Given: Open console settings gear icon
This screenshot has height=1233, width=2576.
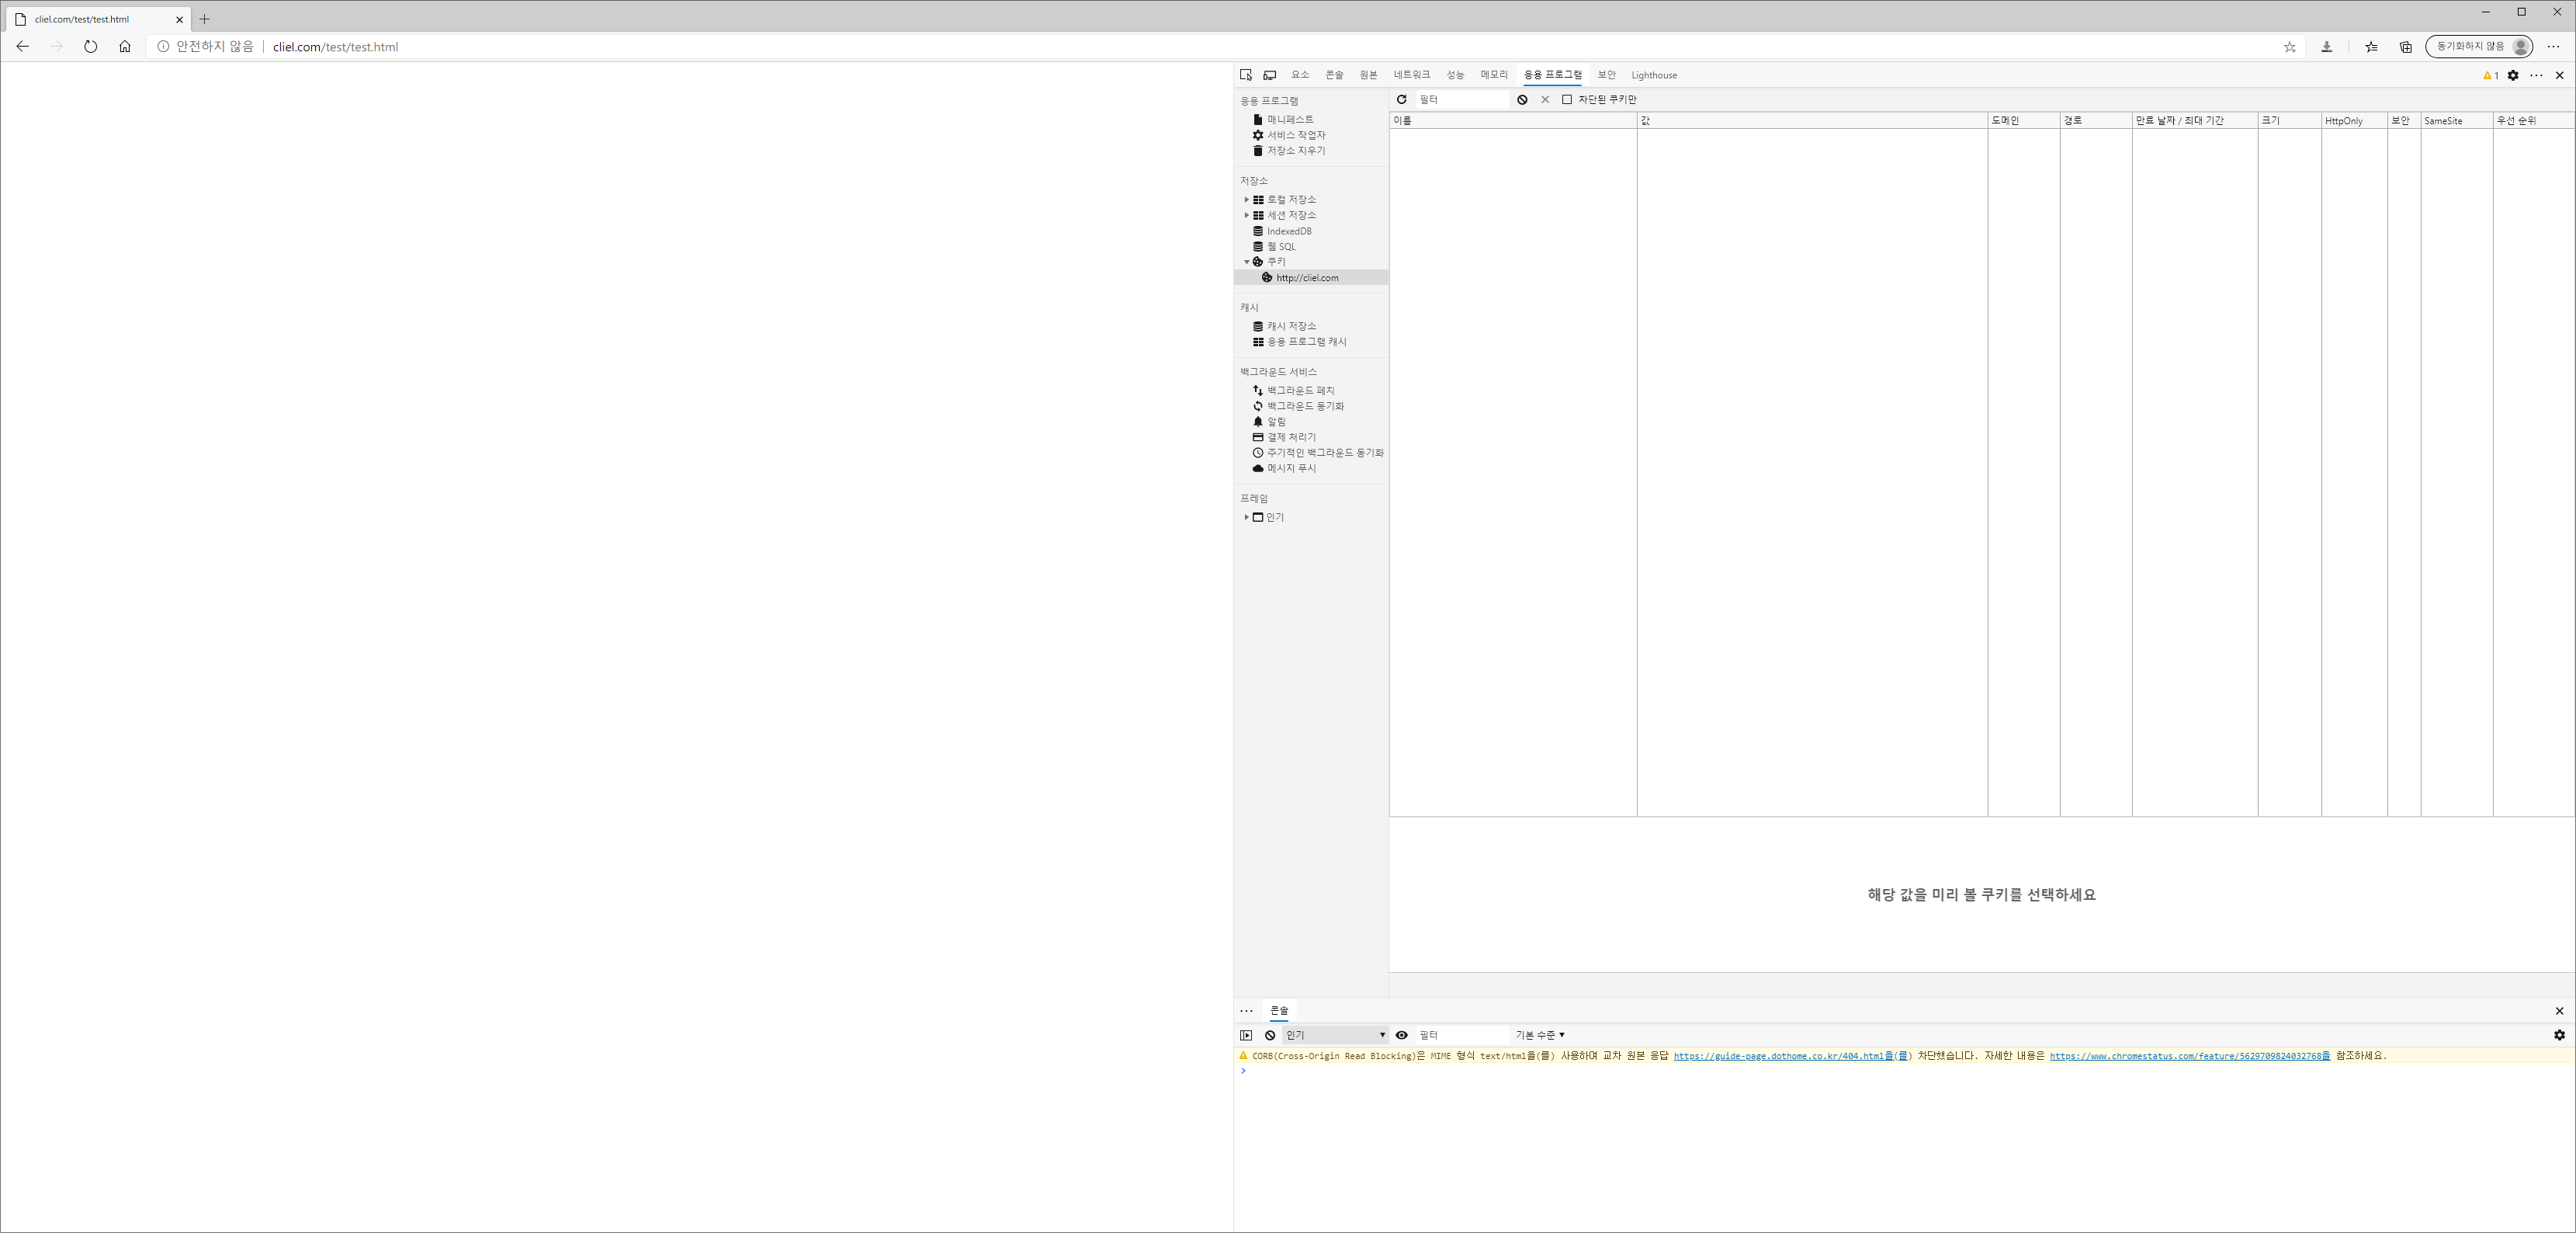Looking at the screenshot, I should click(x=2559, y=1035).
